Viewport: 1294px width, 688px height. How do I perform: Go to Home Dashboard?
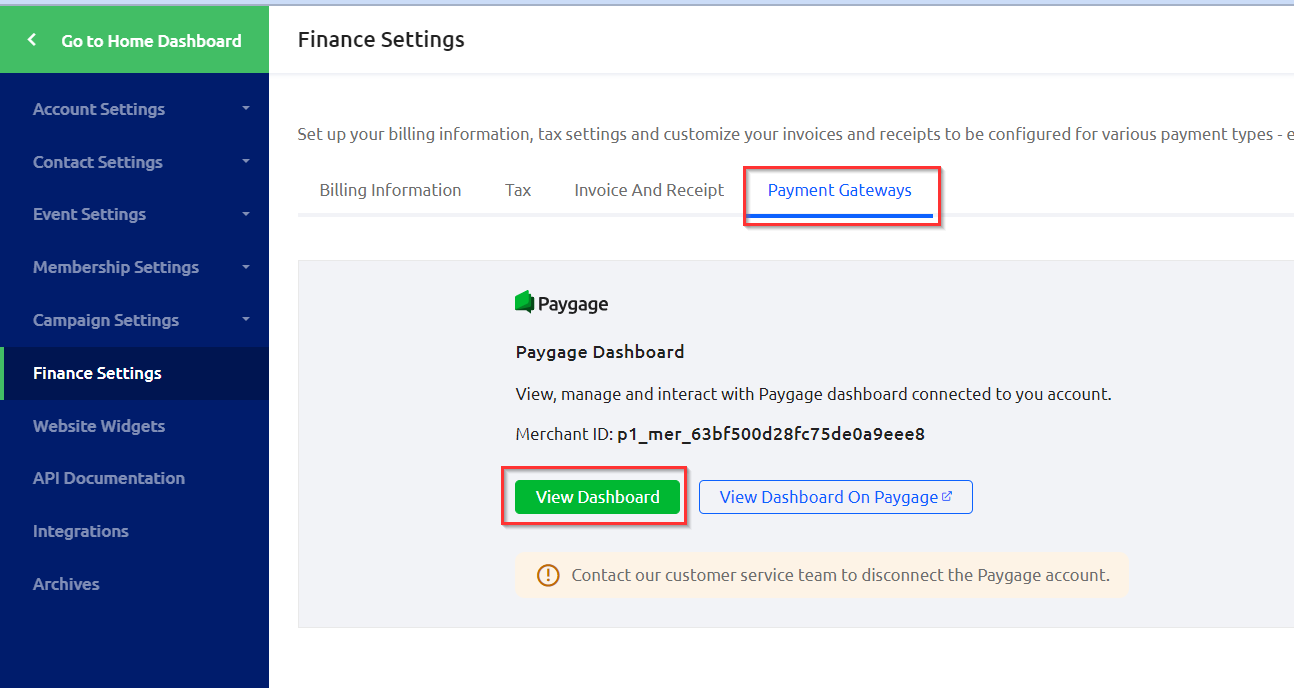[x=134, y=40]
